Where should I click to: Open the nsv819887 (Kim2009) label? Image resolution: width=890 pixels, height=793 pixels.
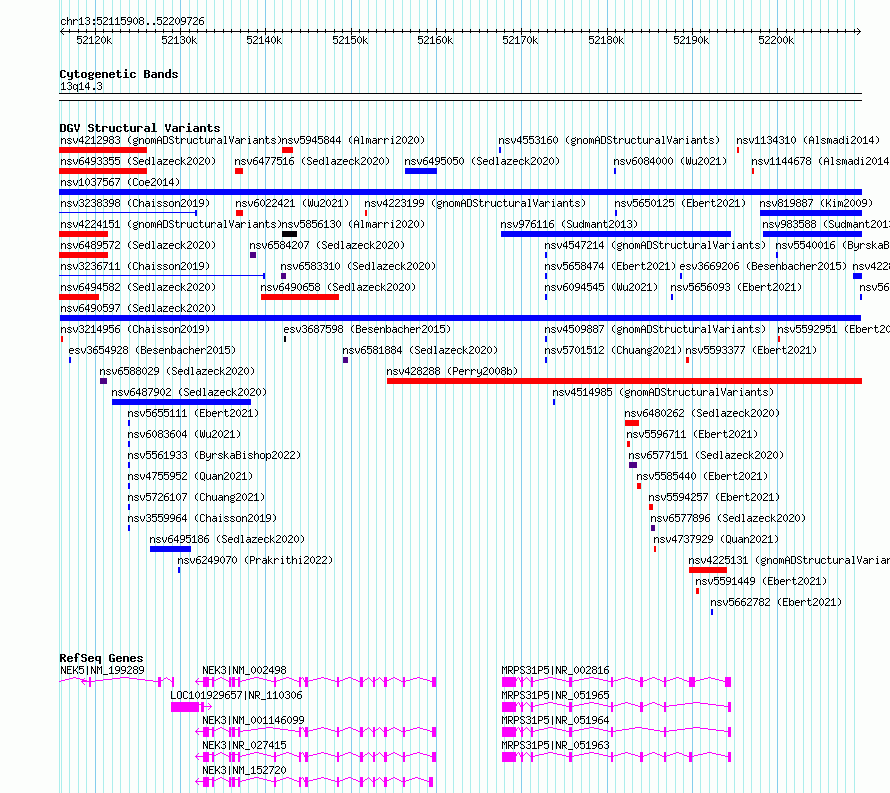[816, 203]
